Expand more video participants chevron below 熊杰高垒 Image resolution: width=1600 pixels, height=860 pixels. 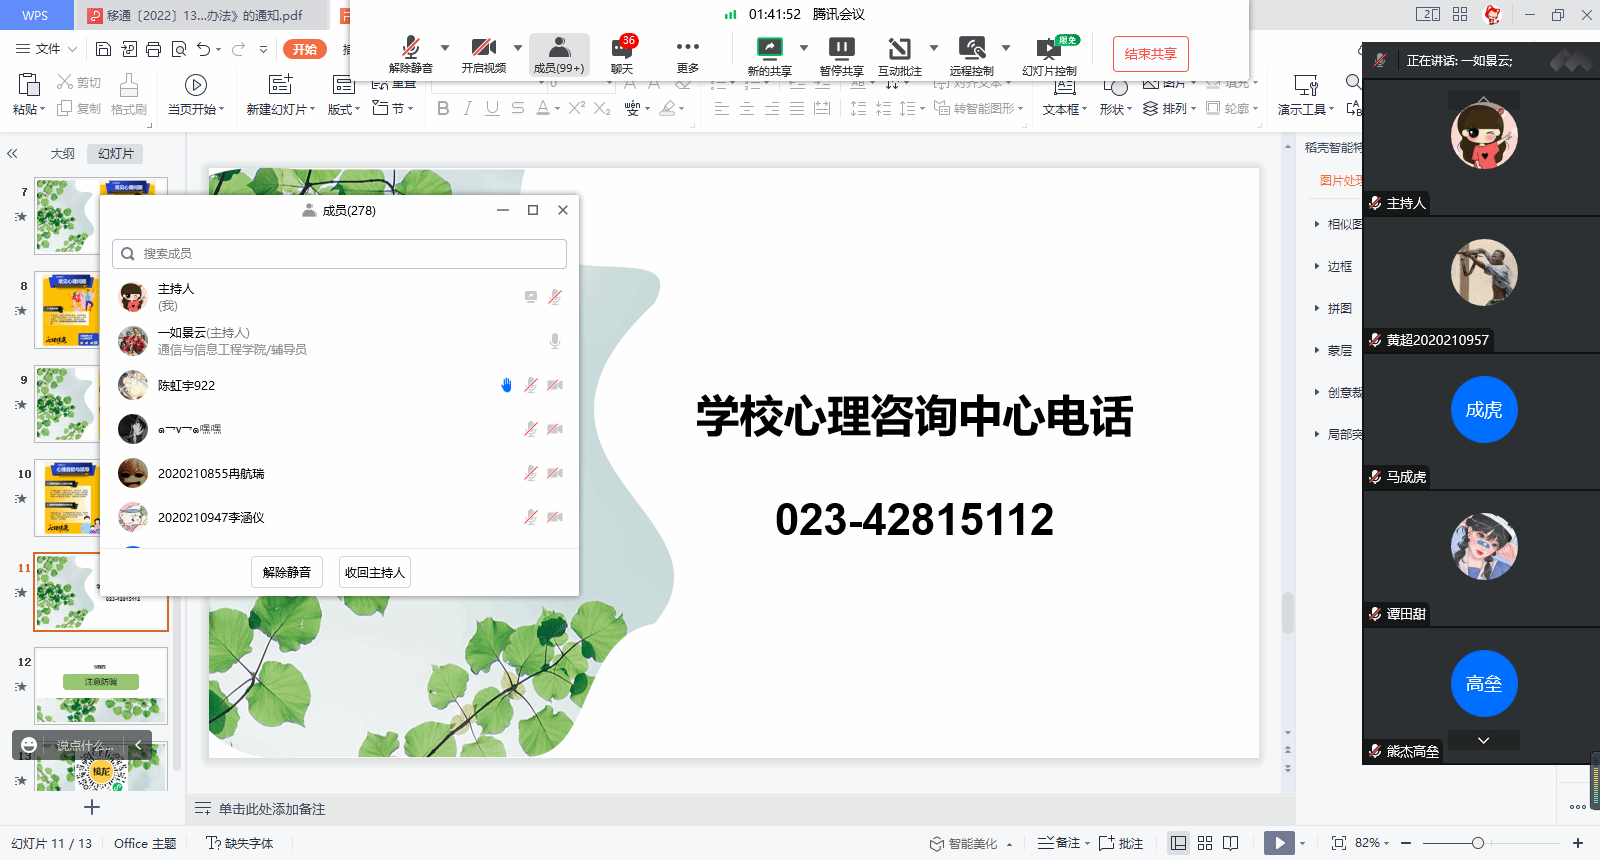click(x=1483, y=740)
